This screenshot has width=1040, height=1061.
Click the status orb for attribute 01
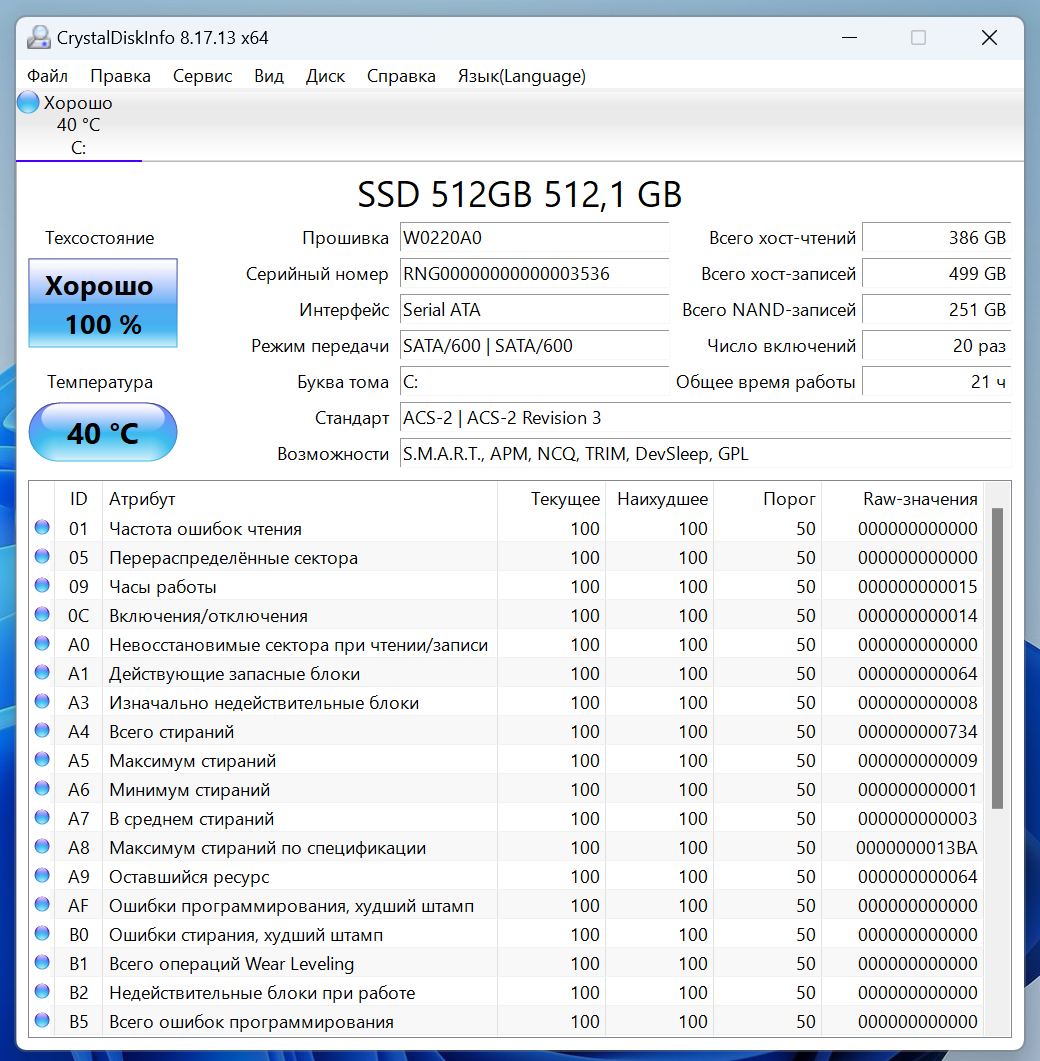(42, 527)
